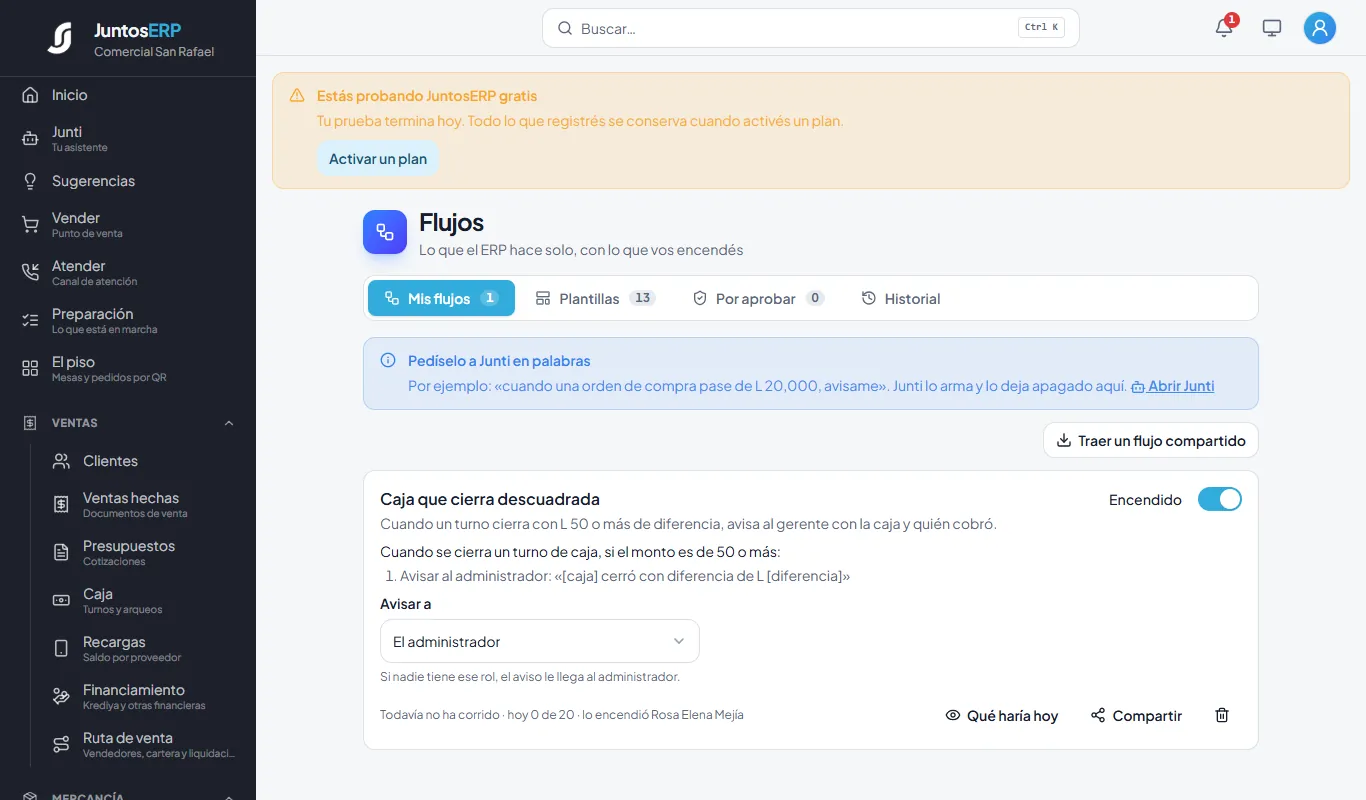Screen dimensions: 1366x800
Task: Focus the Buscar search field
Action: (x=811, y=28)
